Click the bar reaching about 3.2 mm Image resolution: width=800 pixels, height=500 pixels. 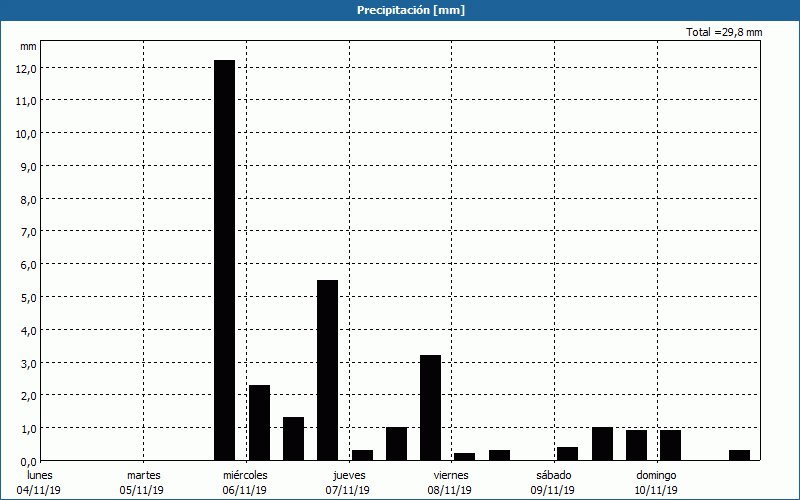[x=431, y=408]
